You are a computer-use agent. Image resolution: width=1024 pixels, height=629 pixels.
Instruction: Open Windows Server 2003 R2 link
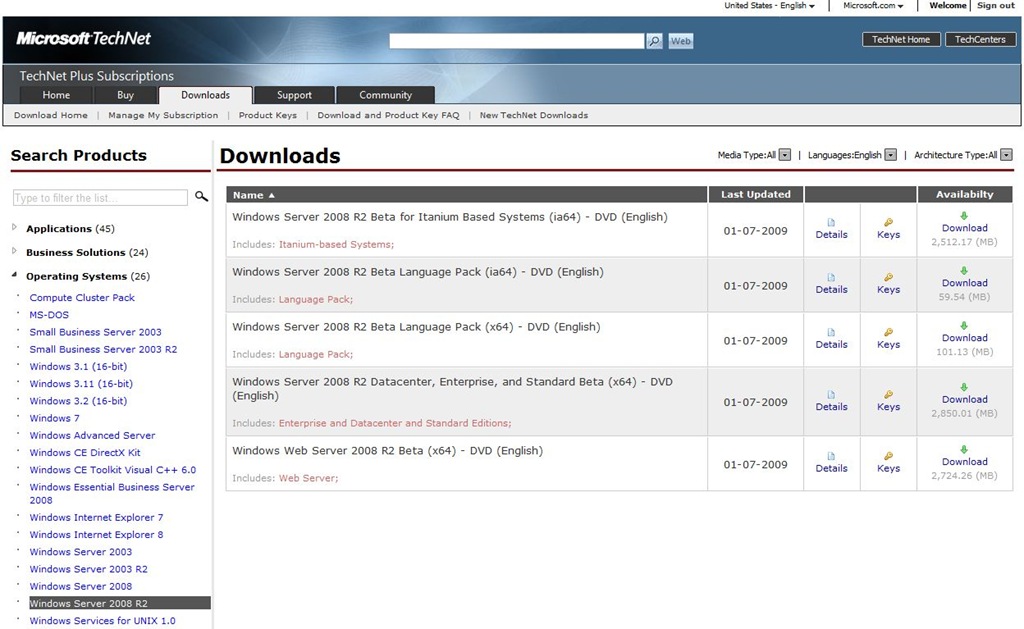click(88, 569)
